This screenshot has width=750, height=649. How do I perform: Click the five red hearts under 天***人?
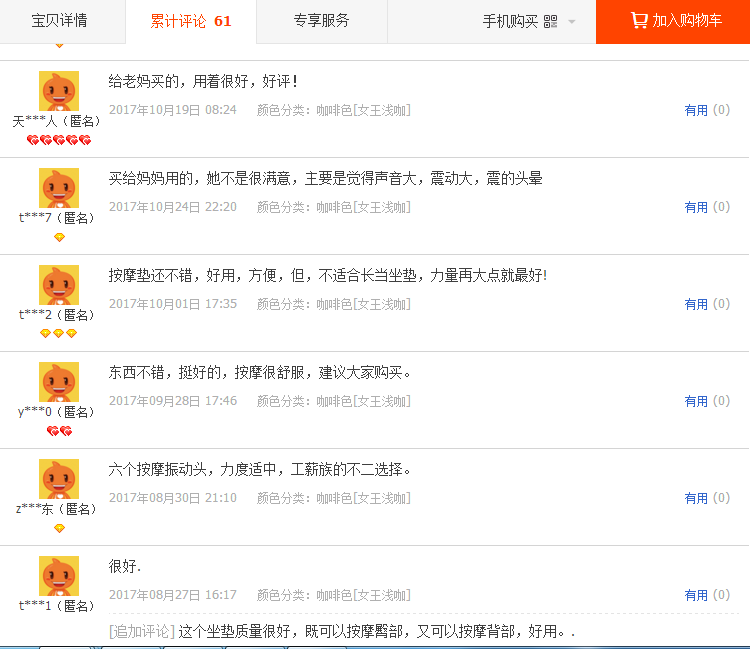coord(59,140)
